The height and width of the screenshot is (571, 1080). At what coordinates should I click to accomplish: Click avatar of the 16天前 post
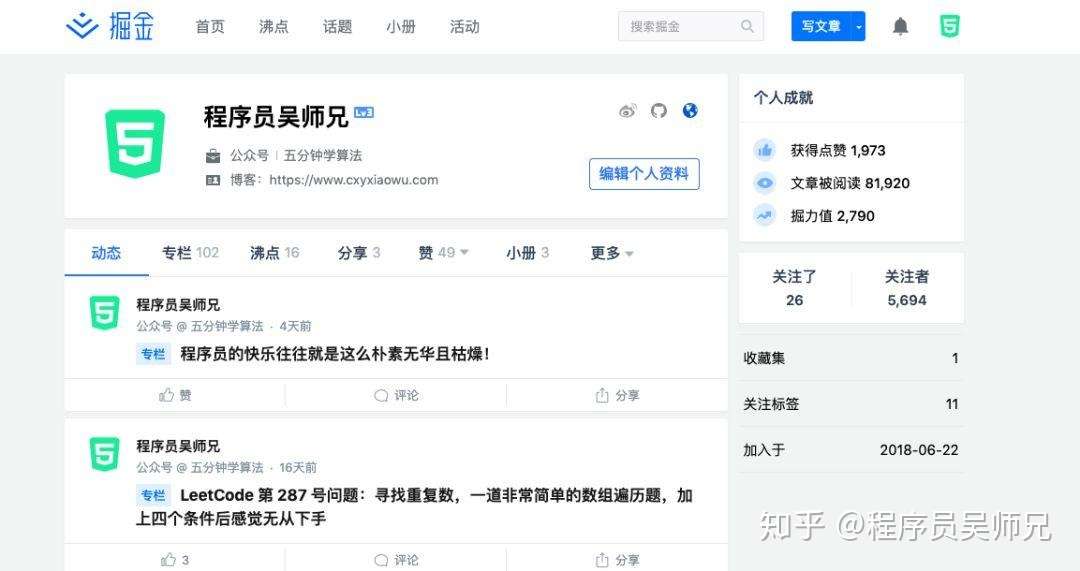point(105,455)
